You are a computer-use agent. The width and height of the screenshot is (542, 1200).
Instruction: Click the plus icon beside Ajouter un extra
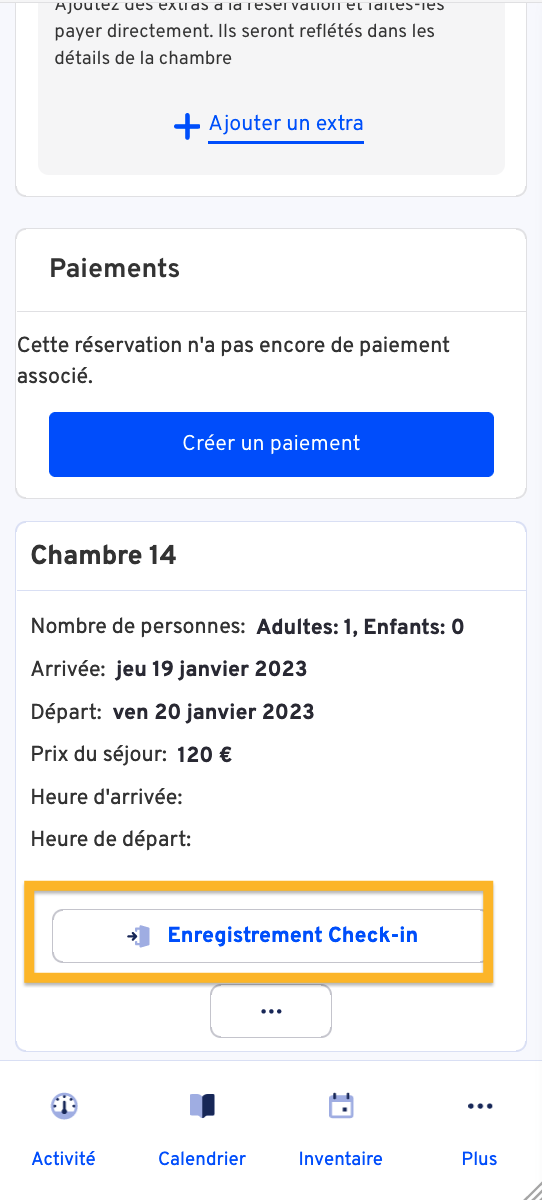(x=187, y=127)
